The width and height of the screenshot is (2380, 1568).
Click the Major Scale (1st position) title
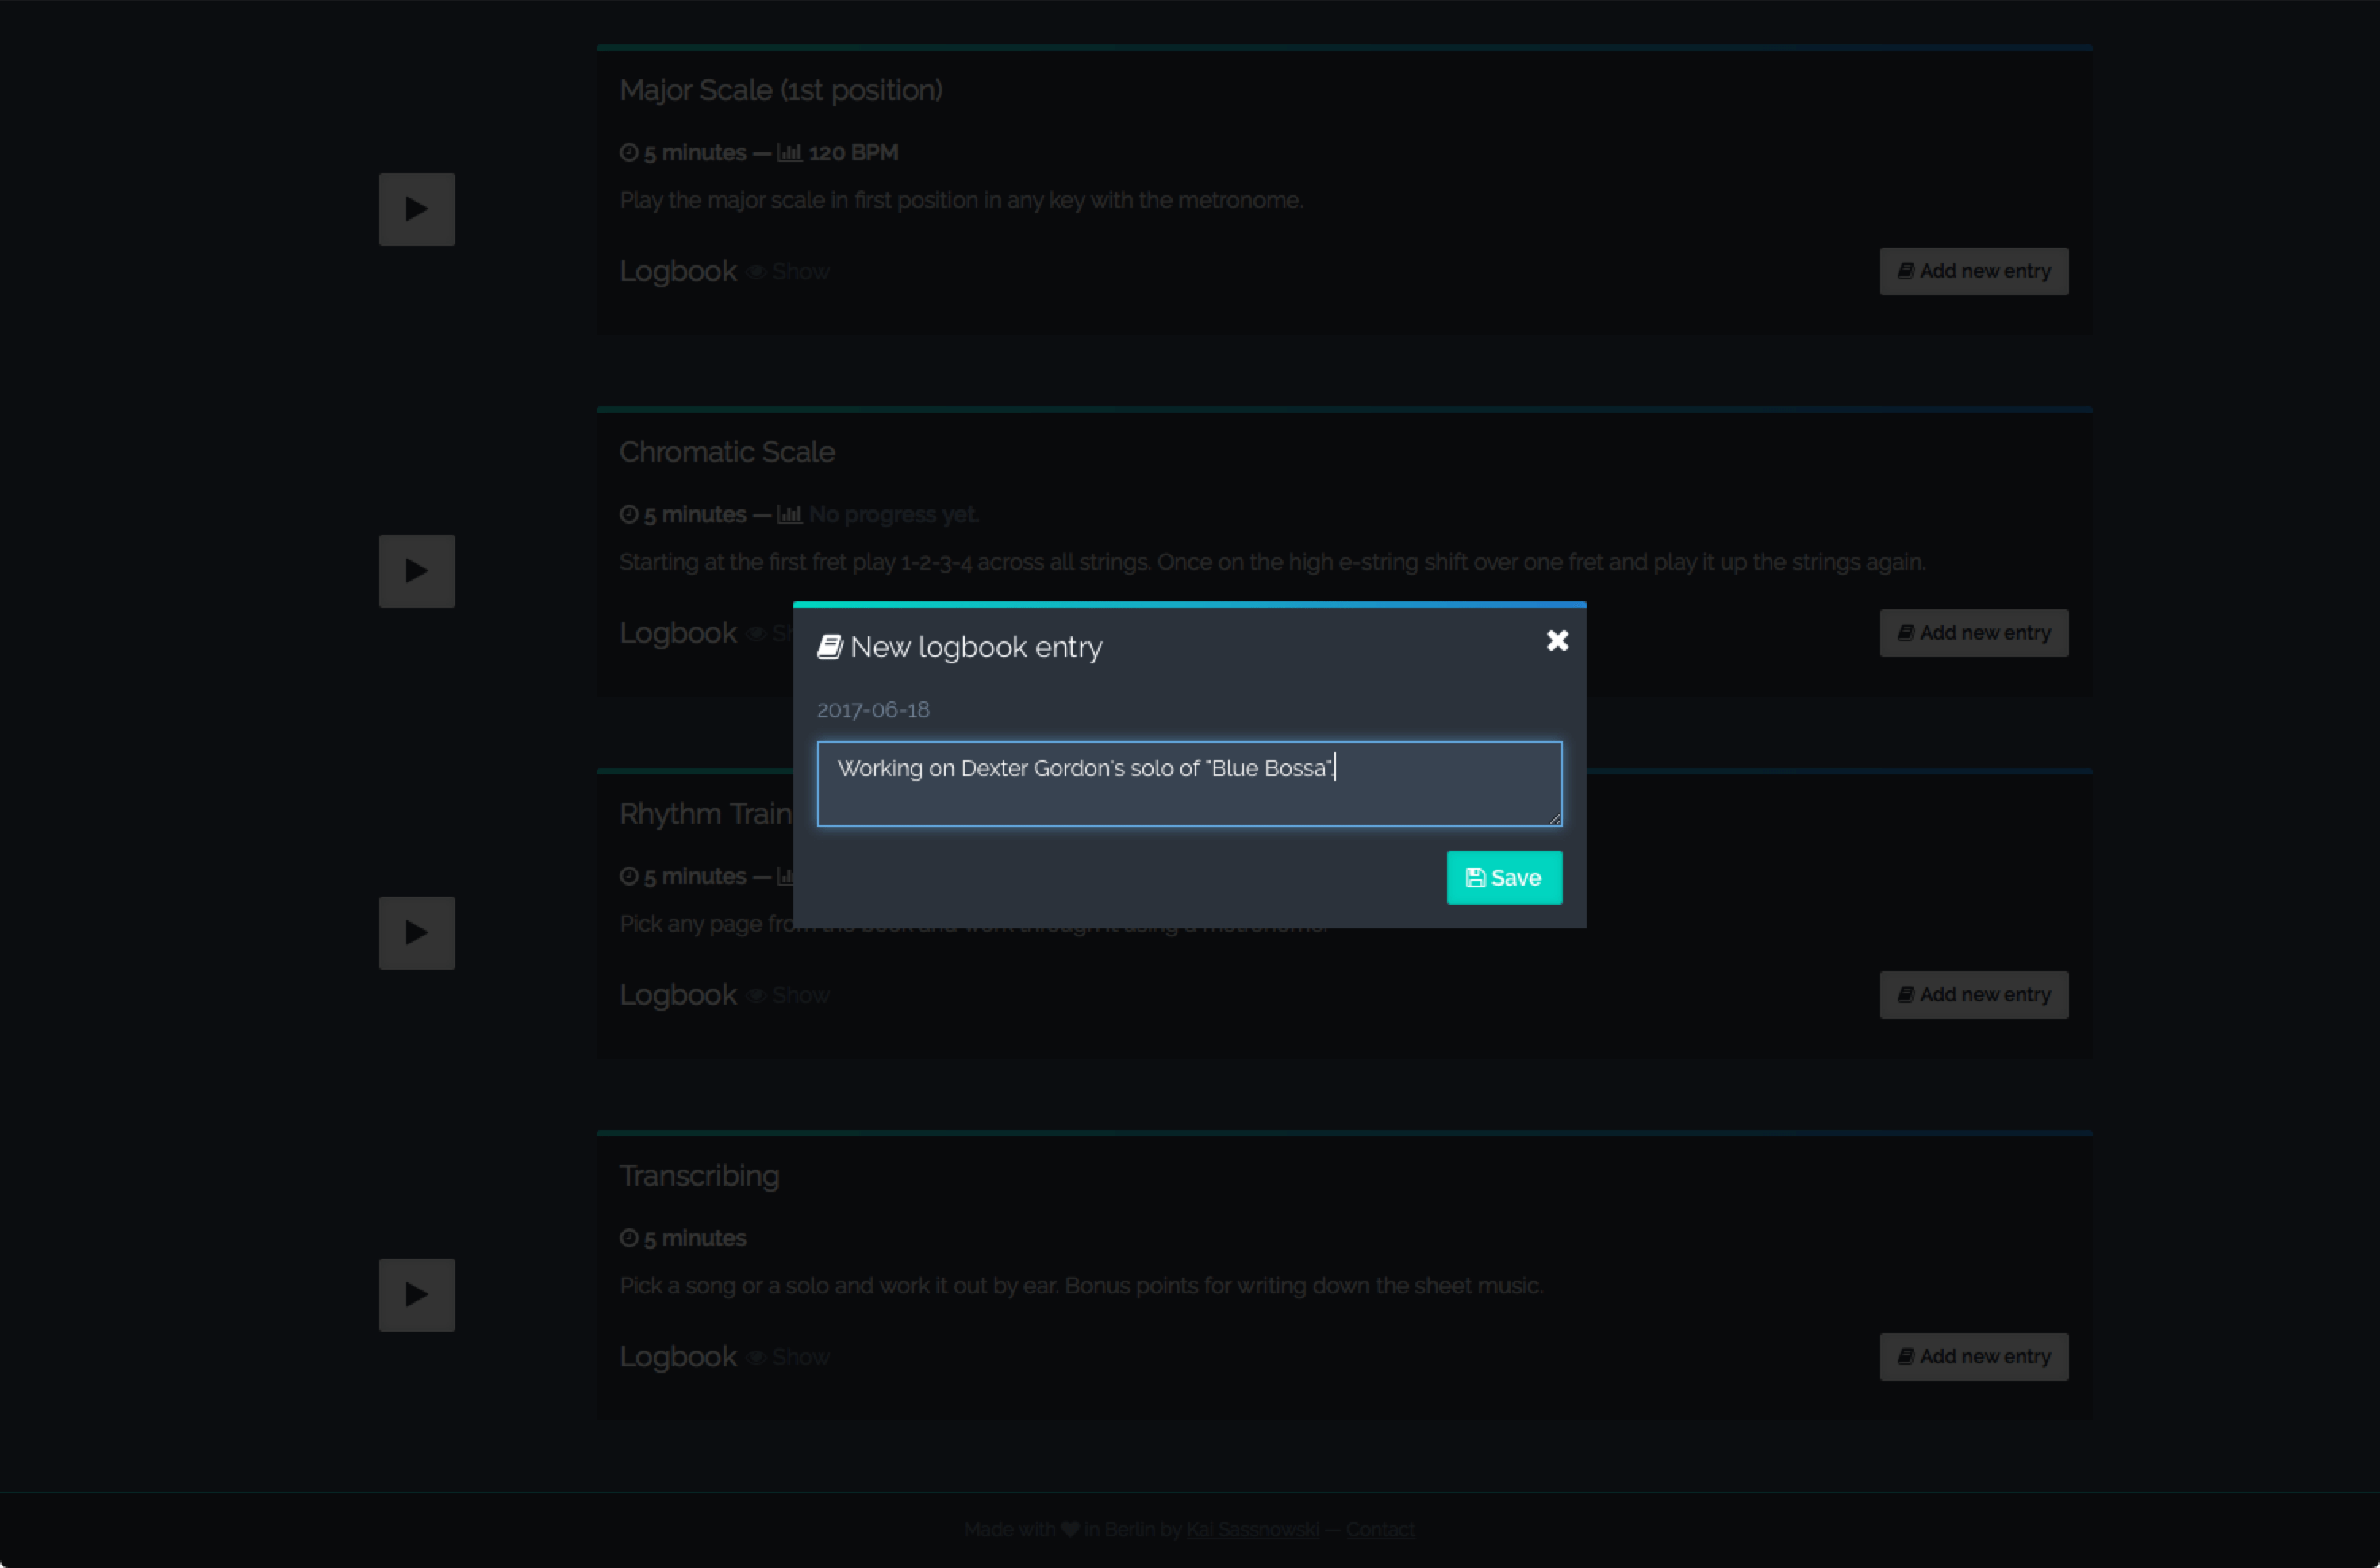(x=781, y=90)
